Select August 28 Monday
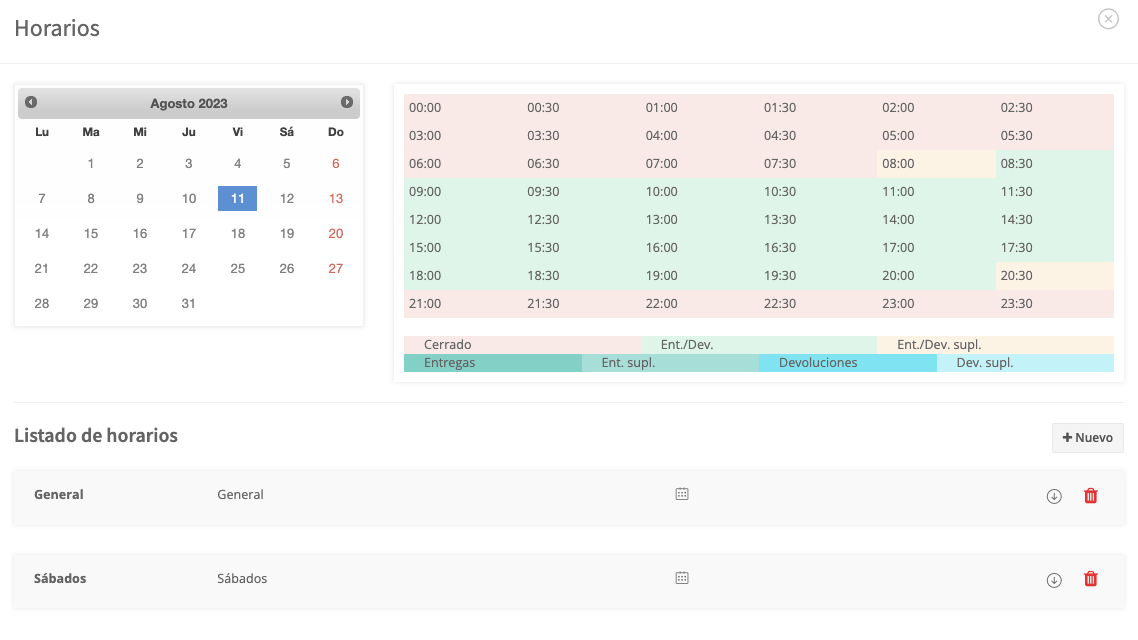 [42, 303]
